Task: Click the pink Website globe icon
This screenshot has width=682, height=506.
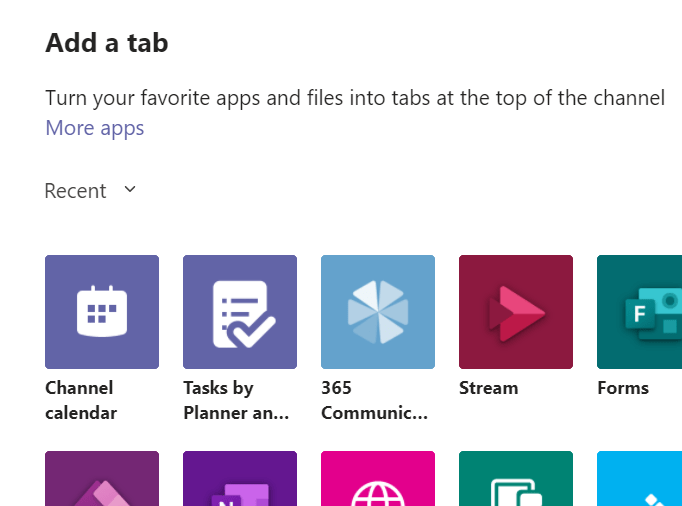Action: pos(378,479)
